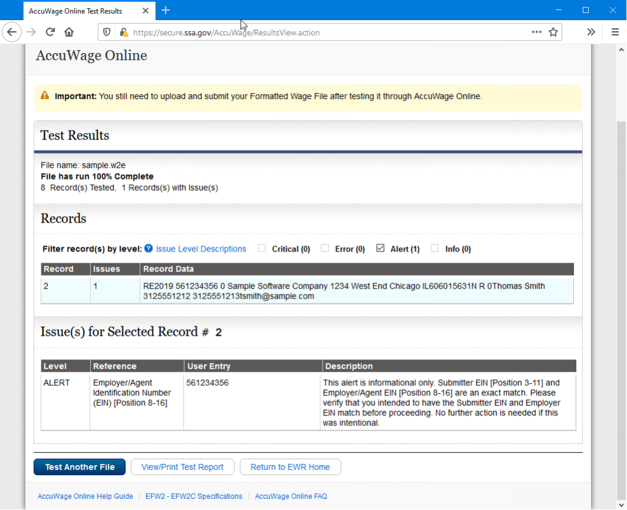The height and width of the screenshot is (510, 627).
Task: Click the browser Back arrow button
Action: coord(12,32)
